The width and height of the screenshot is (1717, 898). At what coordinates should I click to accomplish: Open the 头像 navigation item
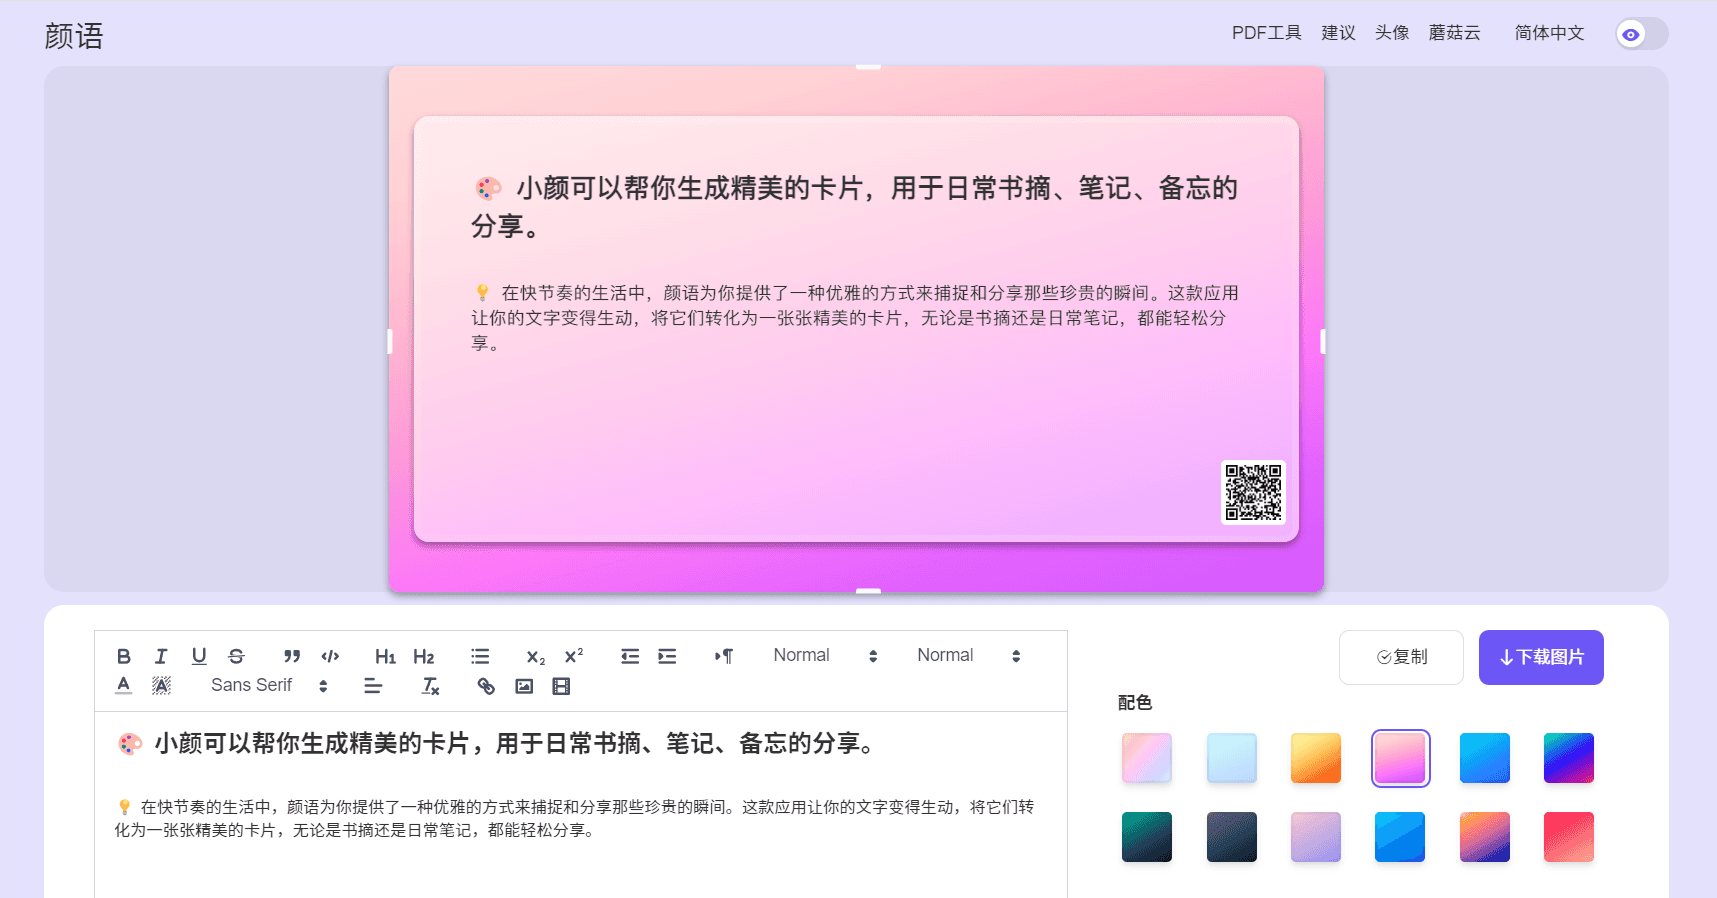tap(1392, 33)
